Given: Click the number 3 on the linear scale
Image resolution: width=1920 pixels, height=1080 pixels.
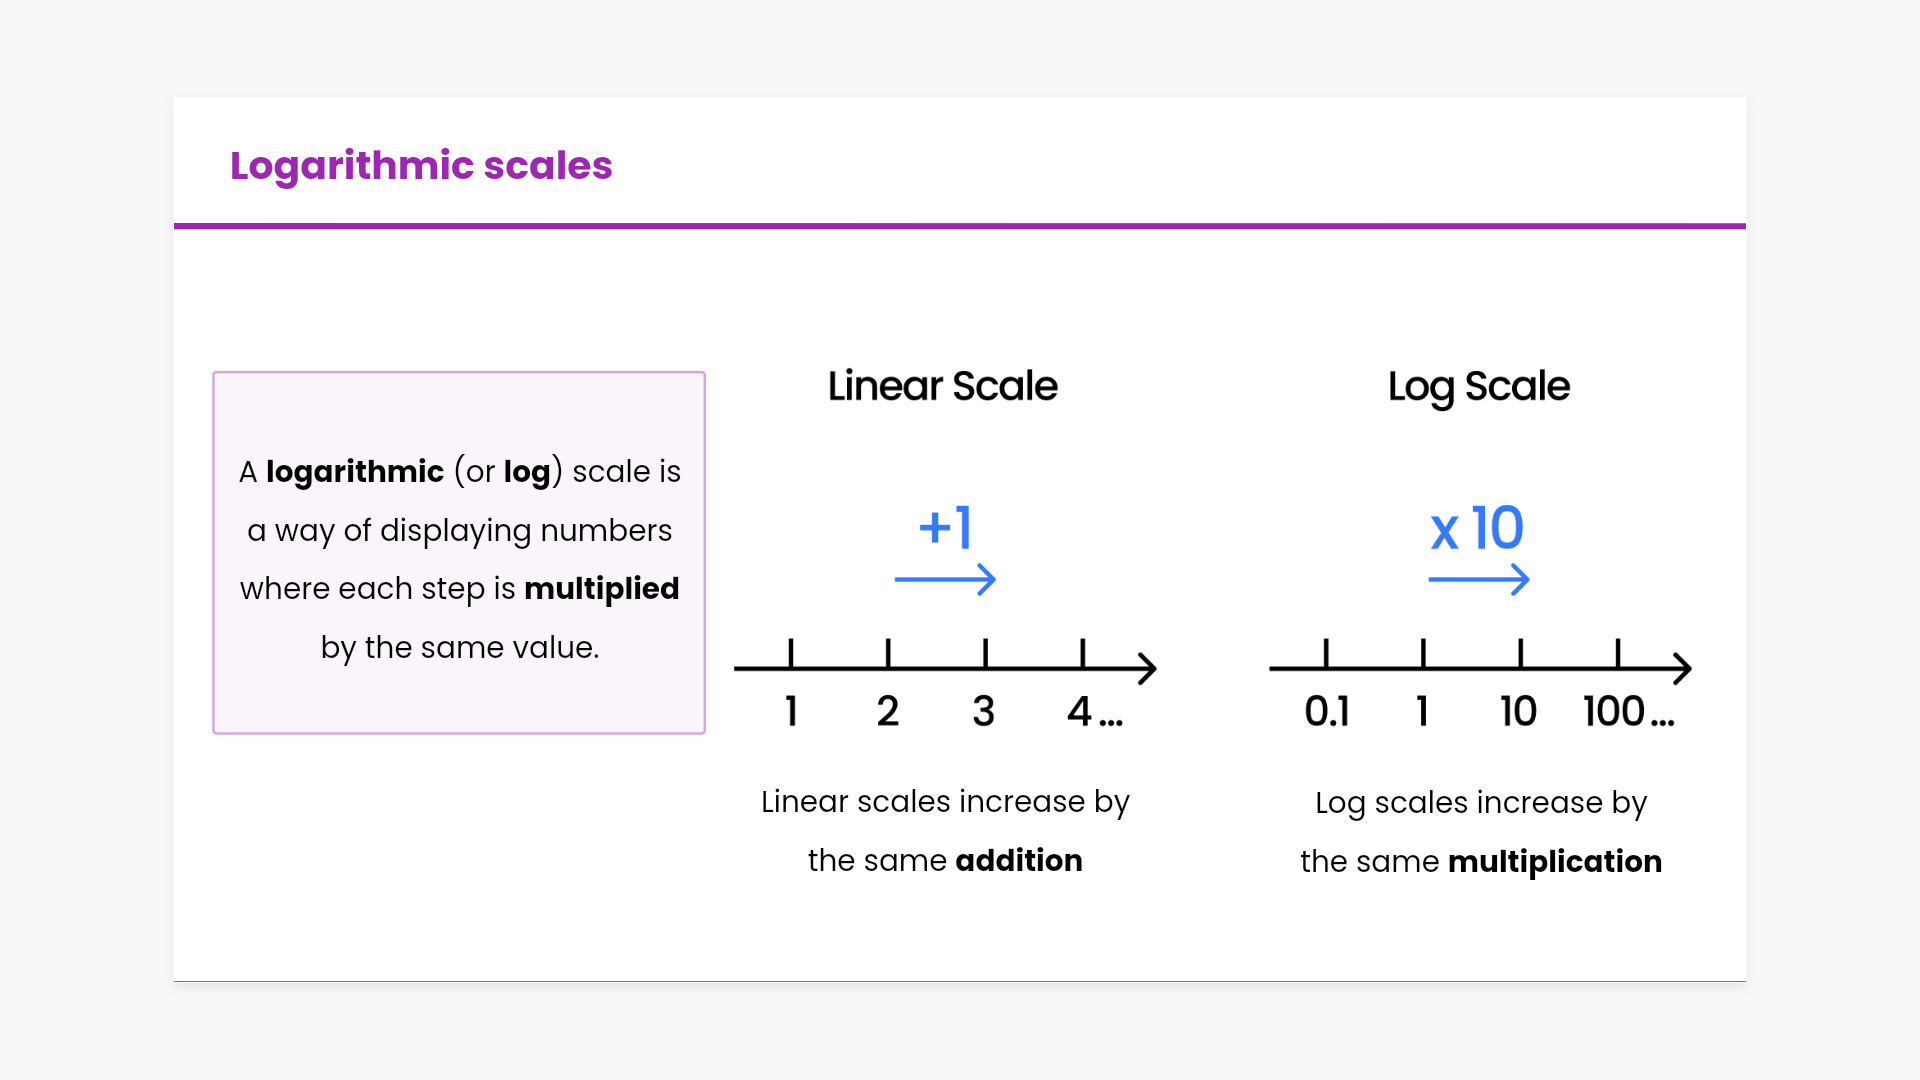Looking at the screenshot, I should tap(983, 712).
